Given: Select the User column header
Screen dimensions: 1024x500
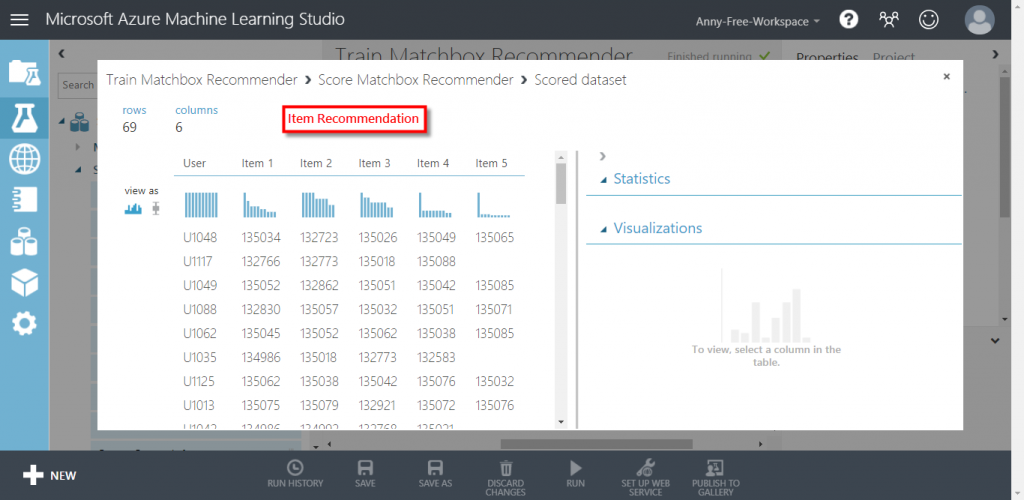Looking at the screenshot, I should point(195,163).
